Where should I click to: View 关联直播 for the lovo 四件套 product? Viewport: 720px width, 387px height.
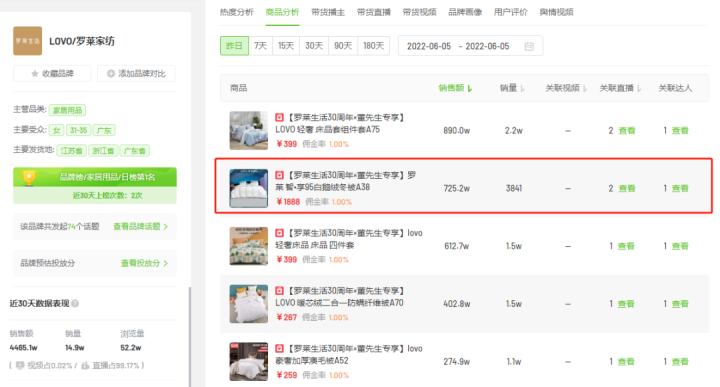pos(626,247)
